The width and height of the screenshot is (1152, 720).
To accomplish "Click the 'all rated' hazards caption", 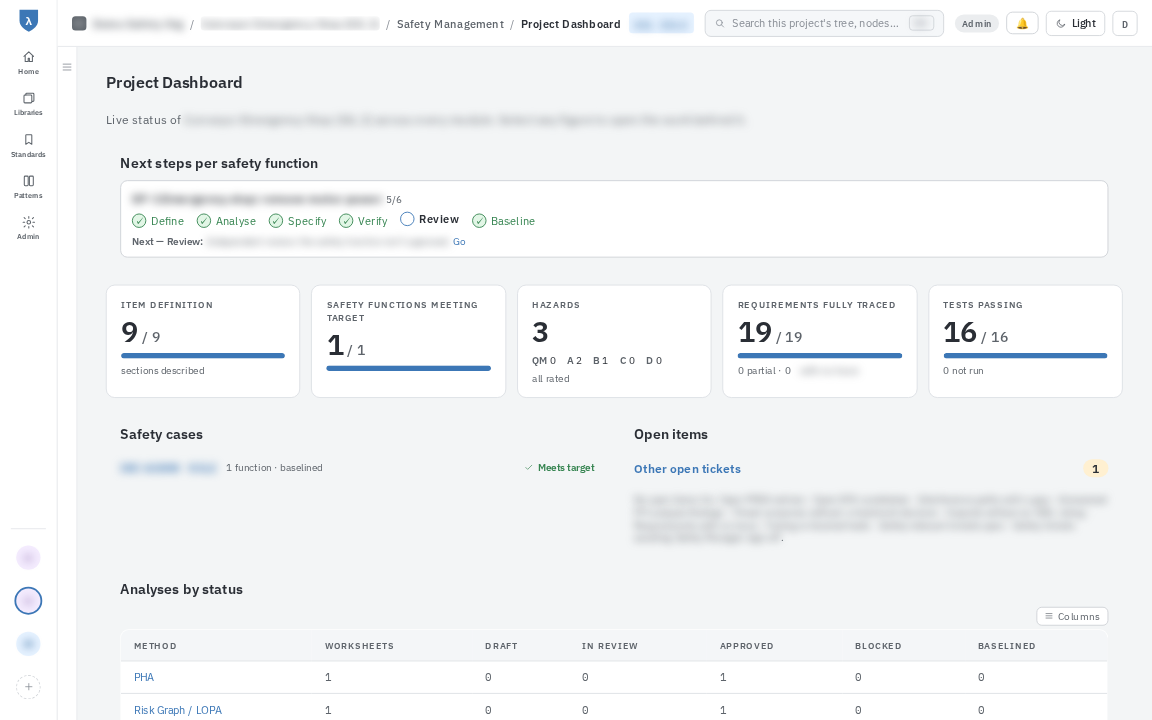I will (x=550, y=379).
